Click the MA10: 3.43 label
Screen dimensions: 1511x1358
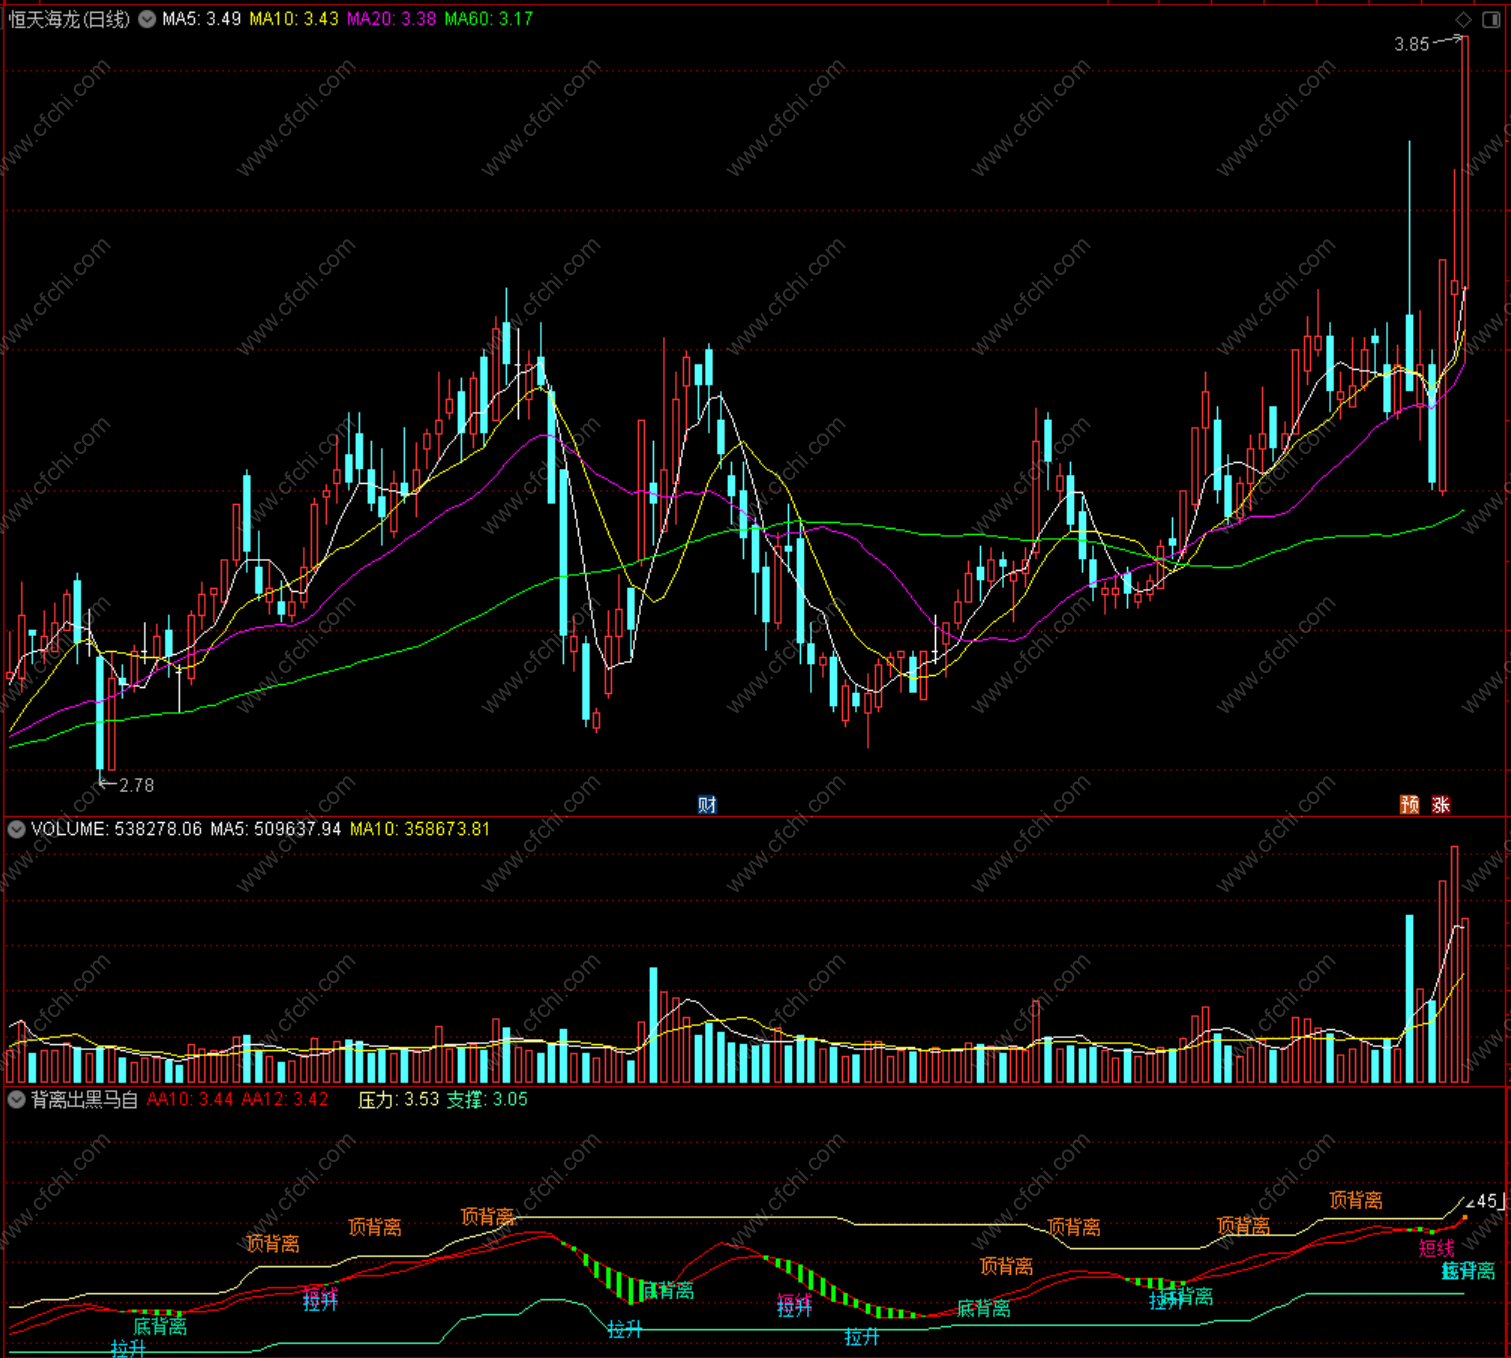294,19
